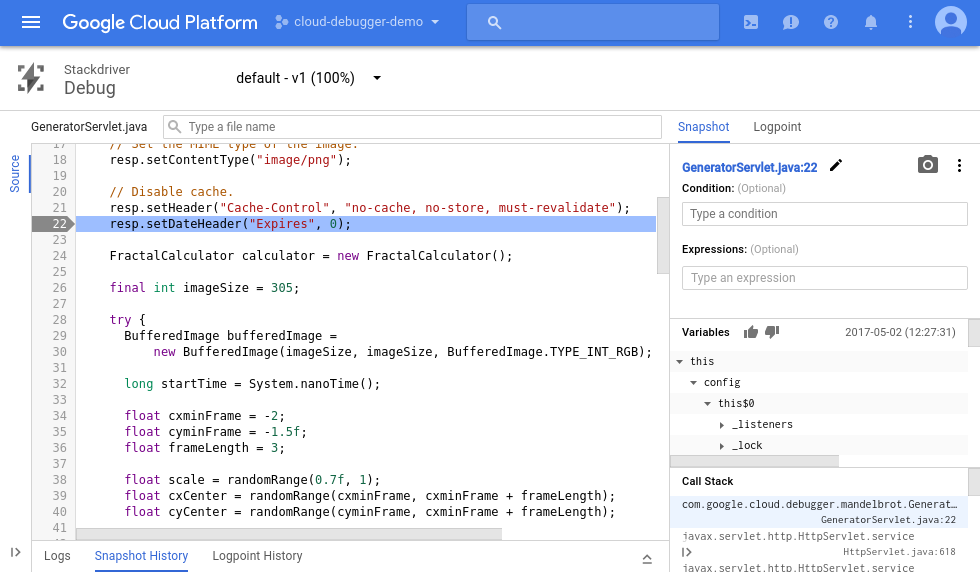980x572 pixels.
Task: Collapse the 'this' variable node
Action: tap(680, 361)
